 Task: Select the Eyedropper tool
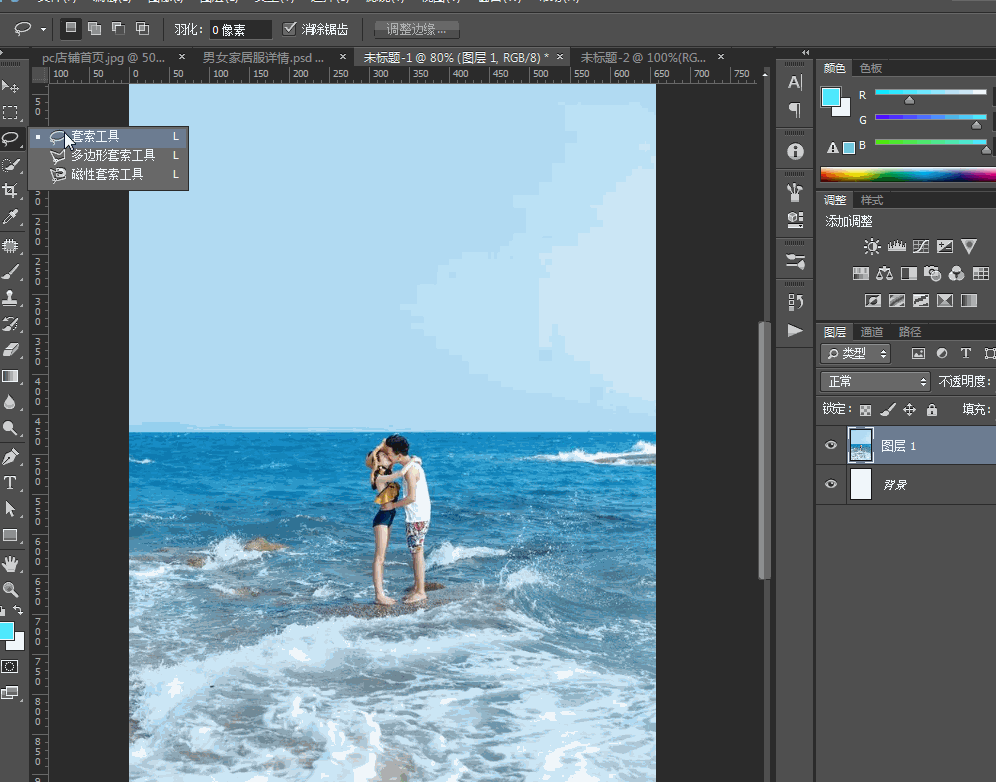(x=10, y=217)
